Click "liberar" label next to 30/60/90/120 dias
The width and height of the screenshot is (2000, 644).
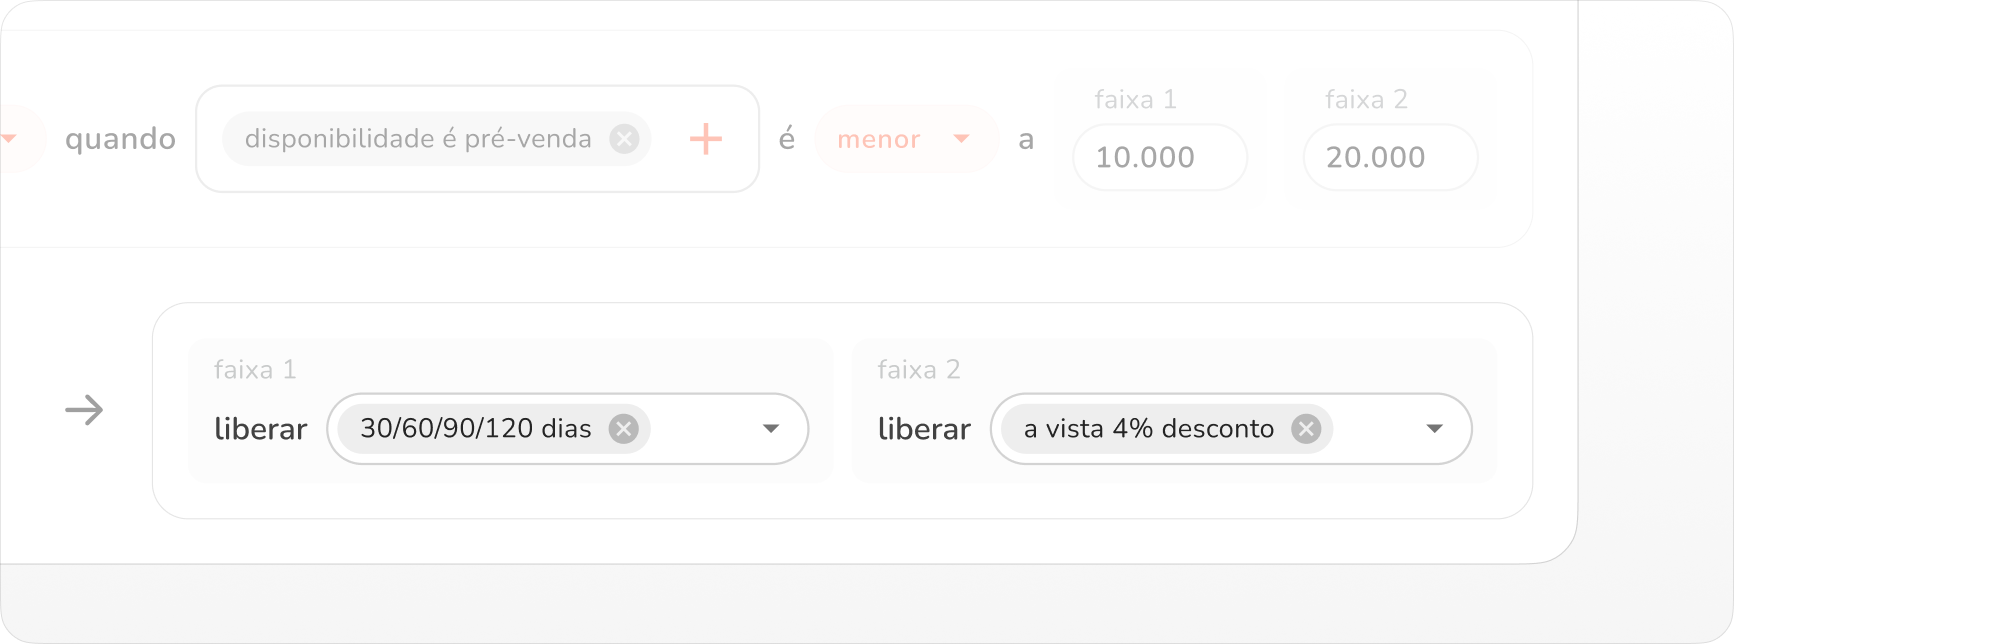click(x=260, y=430)
